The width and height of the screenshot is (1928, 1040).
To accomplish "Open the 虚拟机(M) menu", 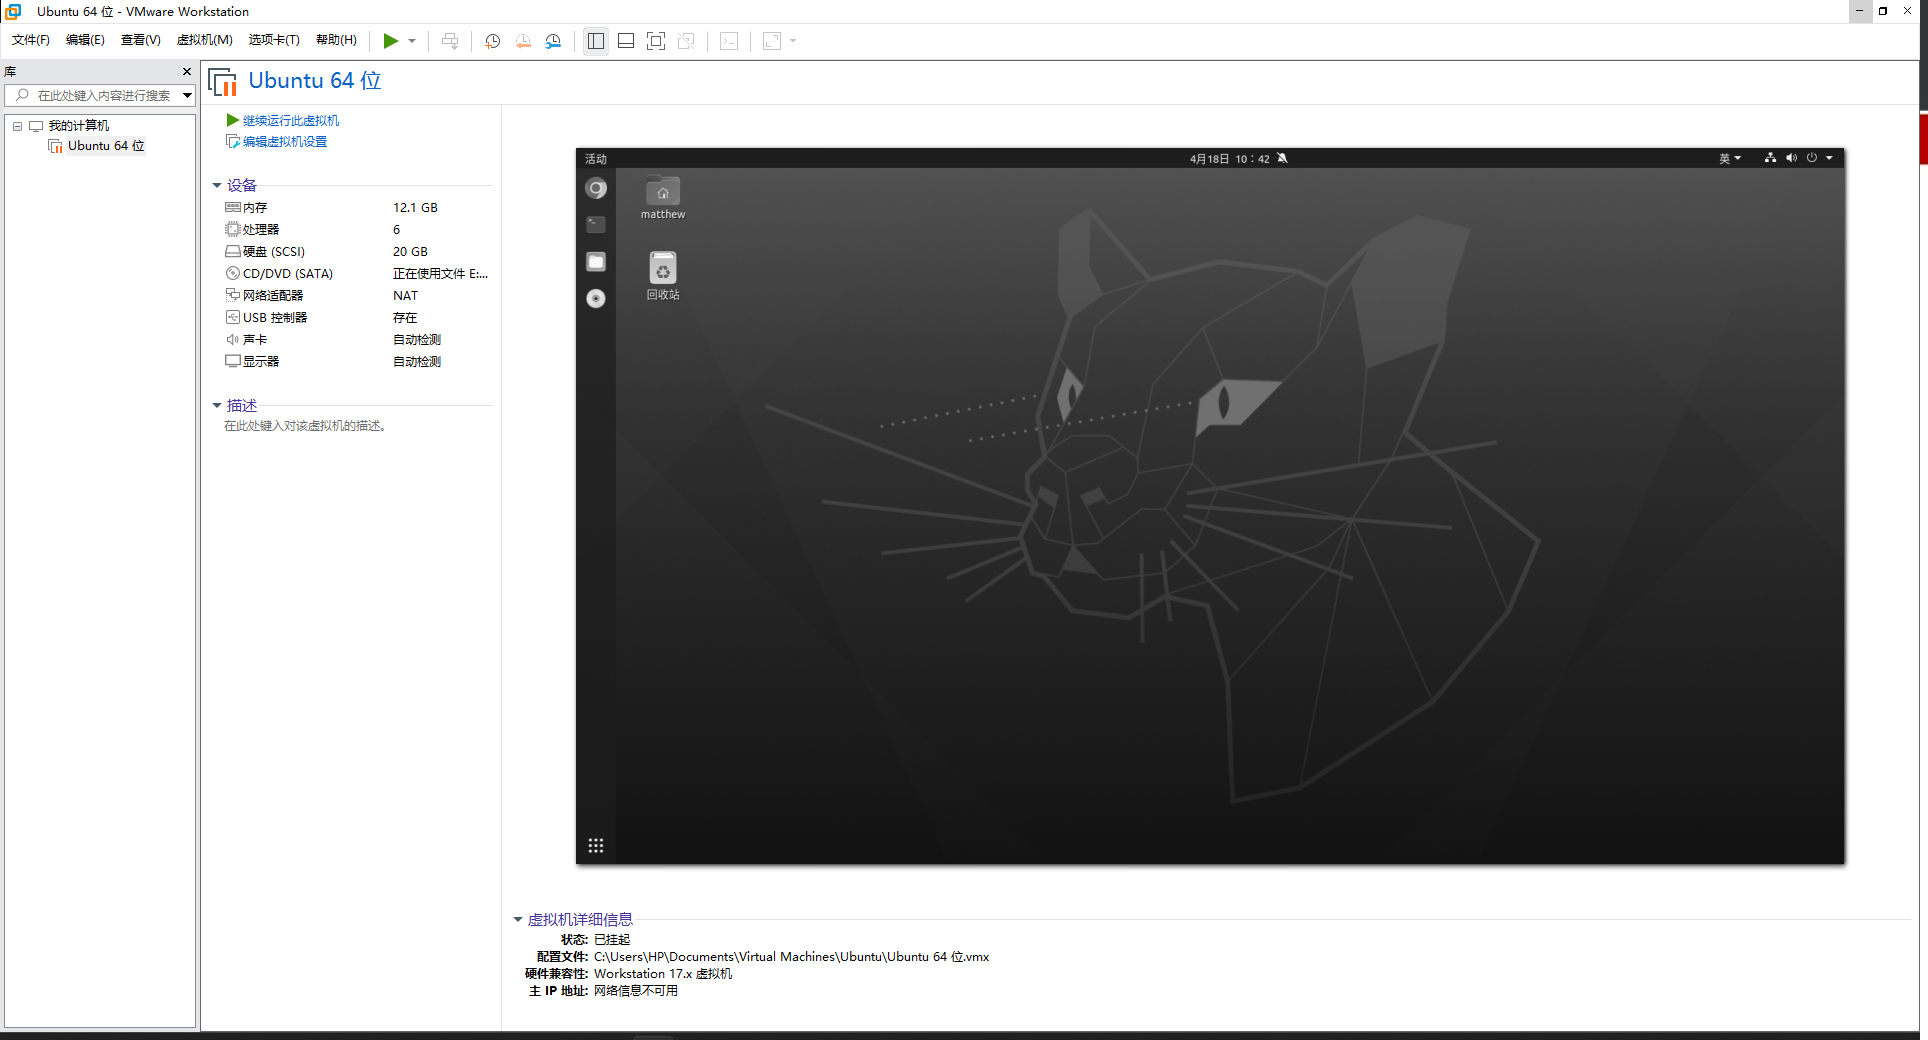I will 204,40.
